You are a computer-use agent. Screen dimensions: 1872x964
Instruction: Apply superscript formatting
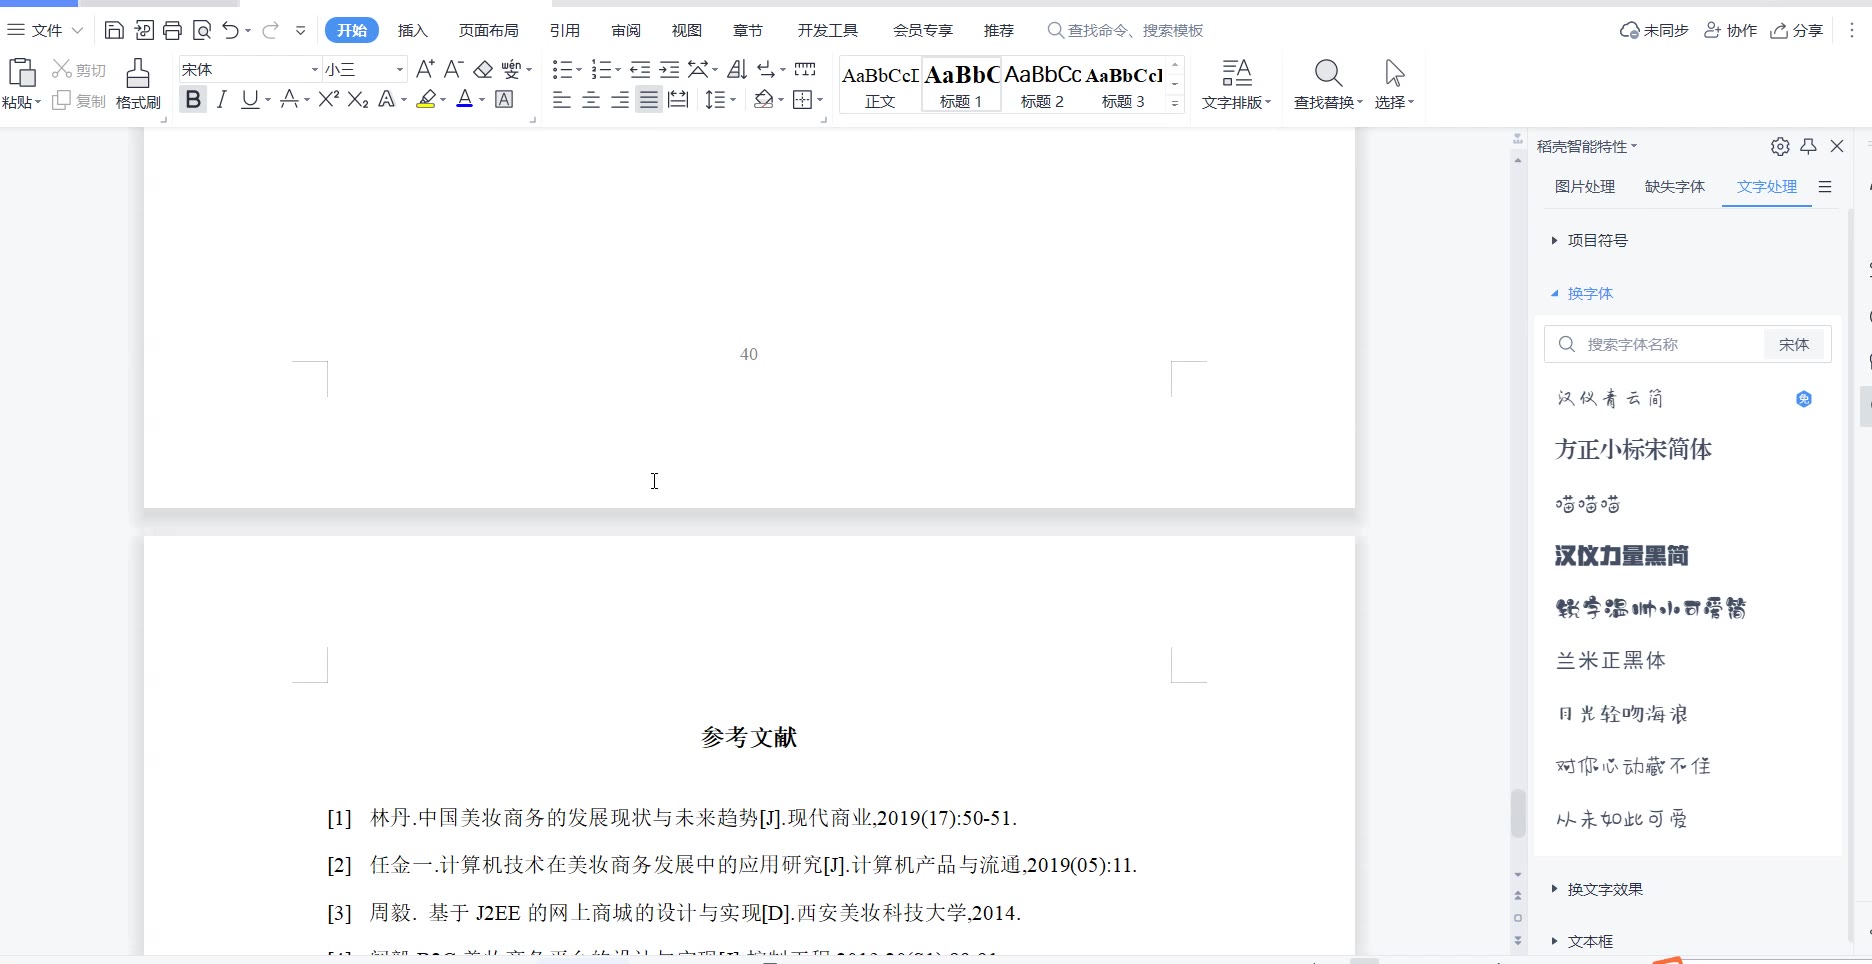329,99
